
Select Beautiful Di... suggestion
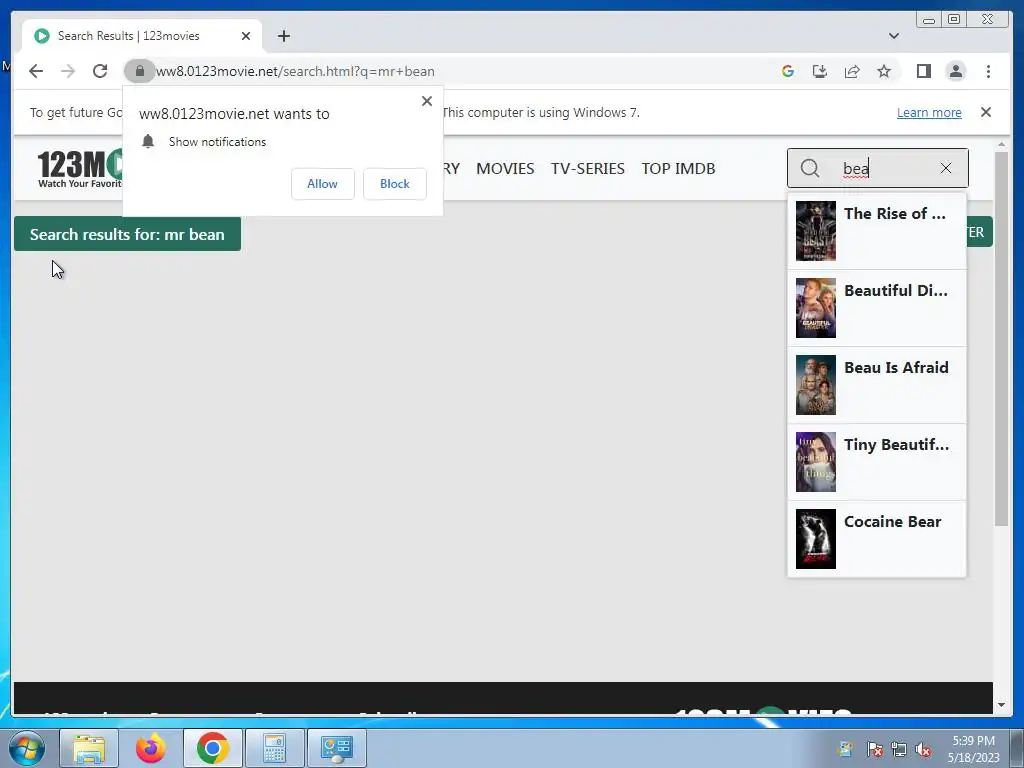(x=877, y=308)
